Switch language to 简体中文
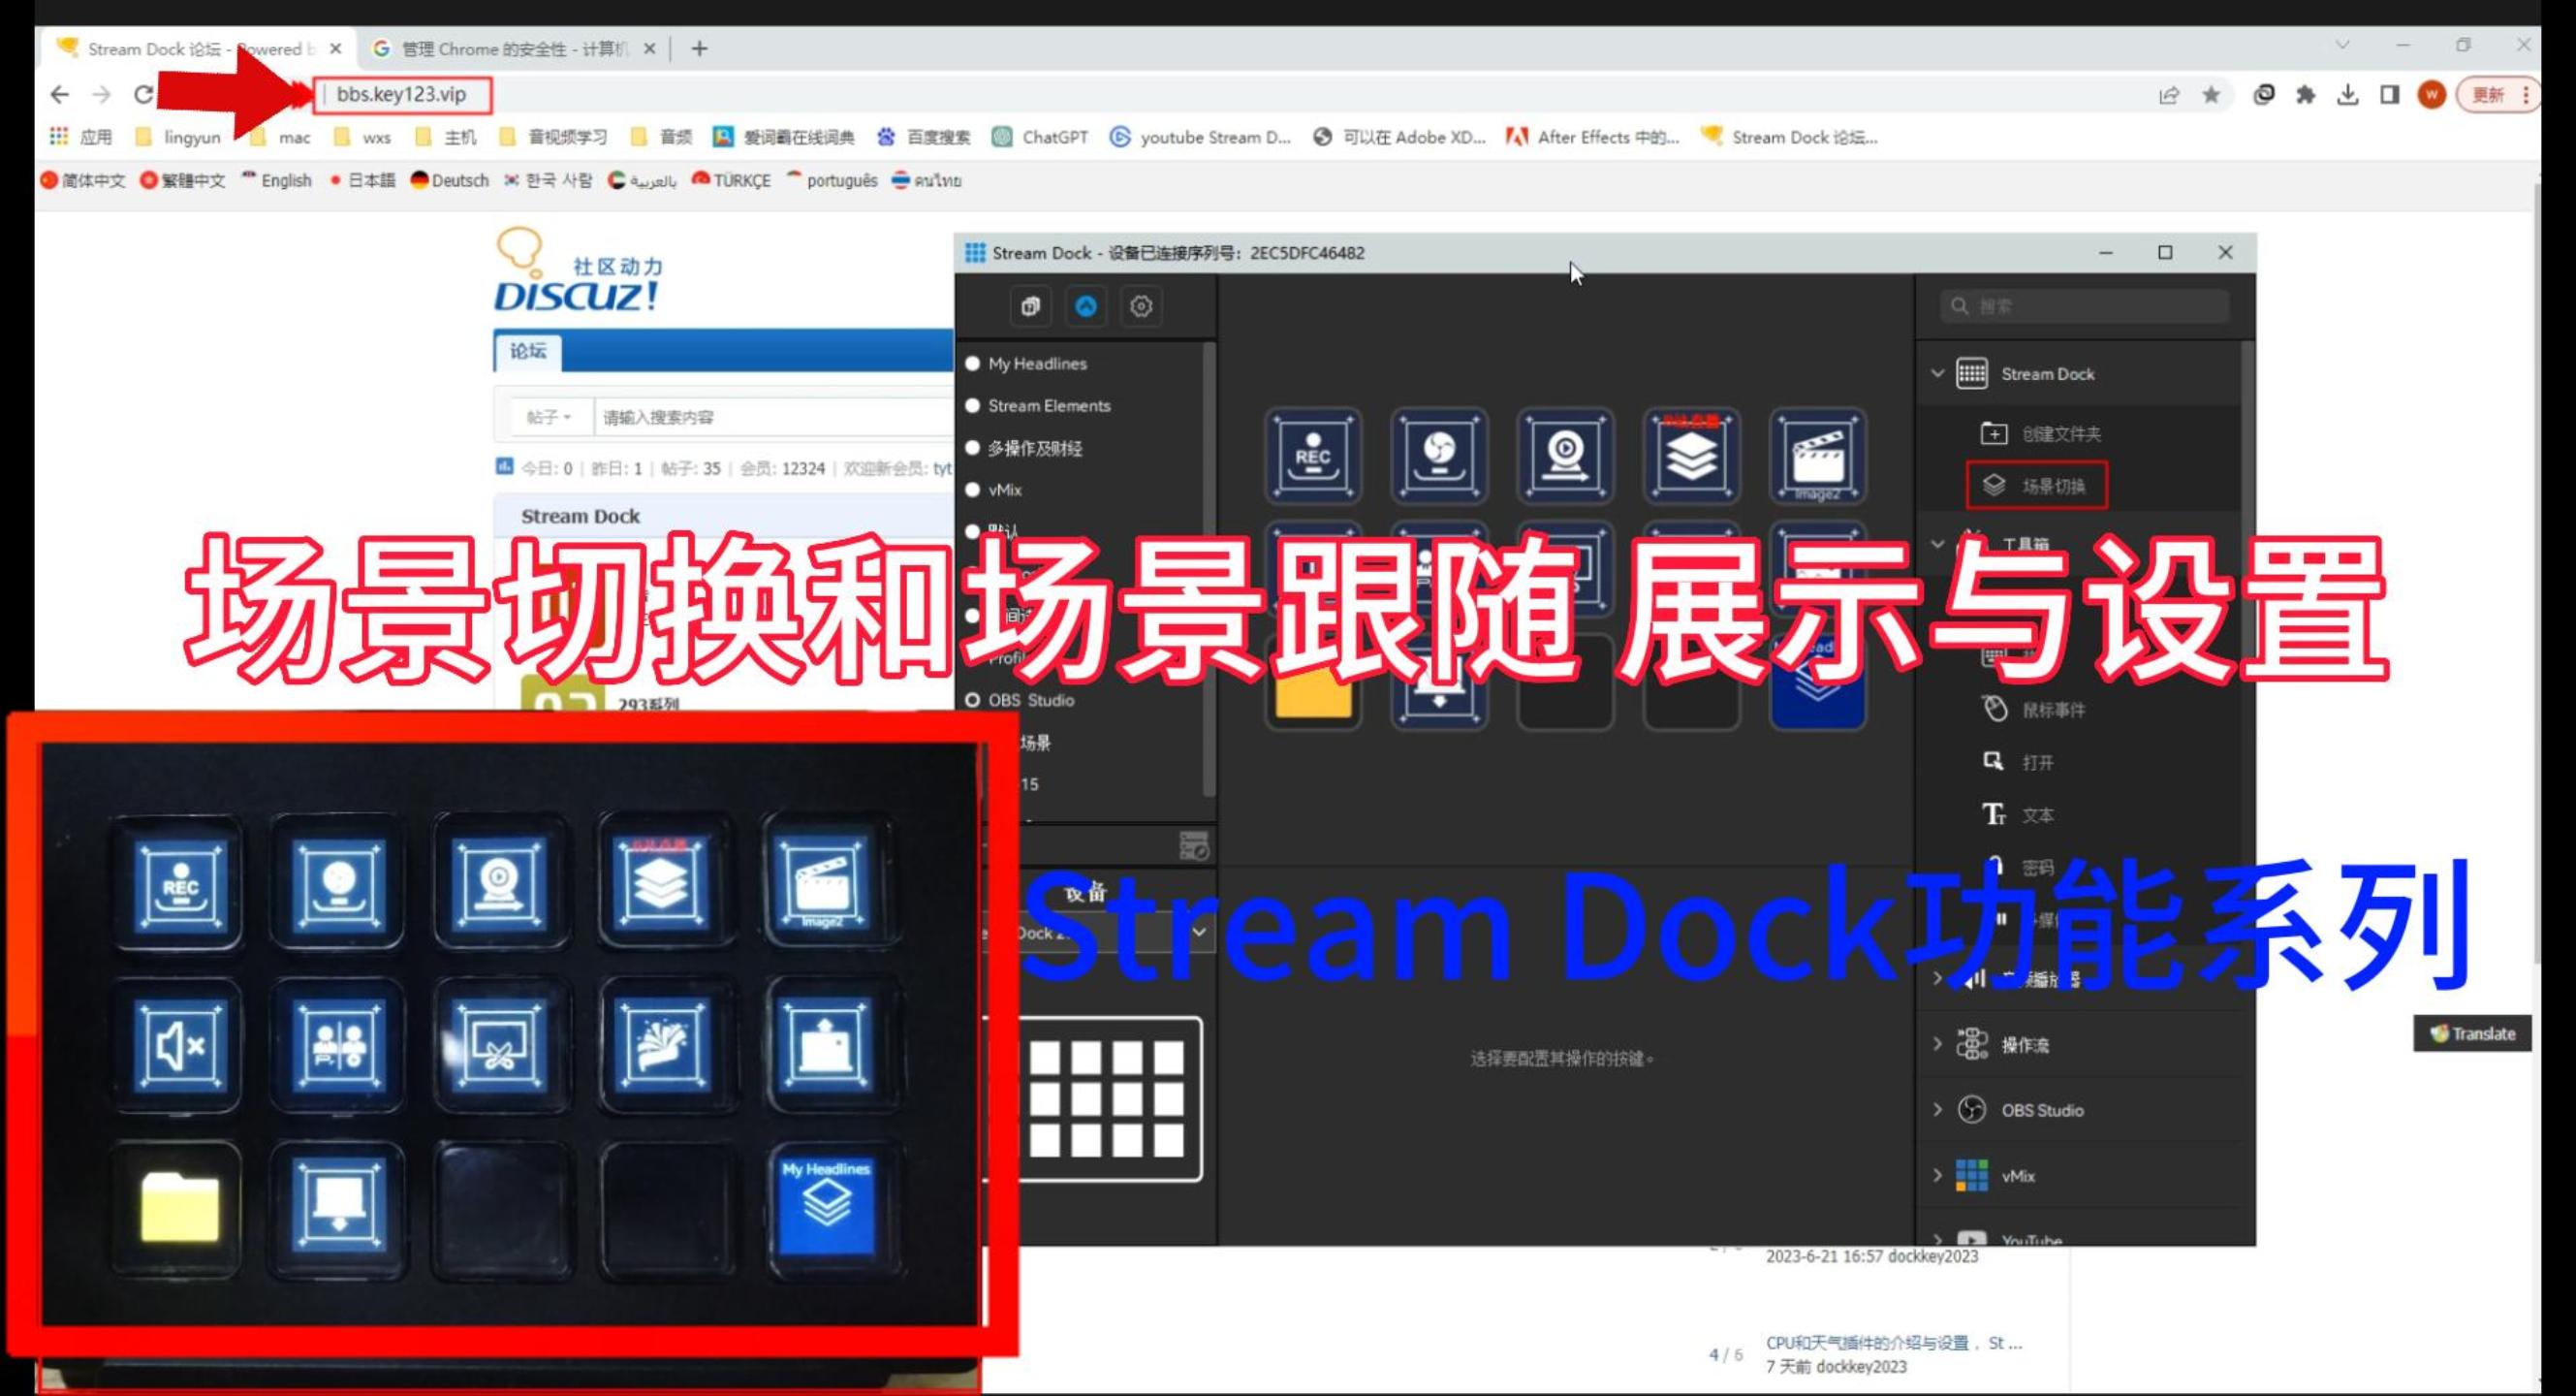This screenshot has width=2576, height=1396. (x=83, y=180)
